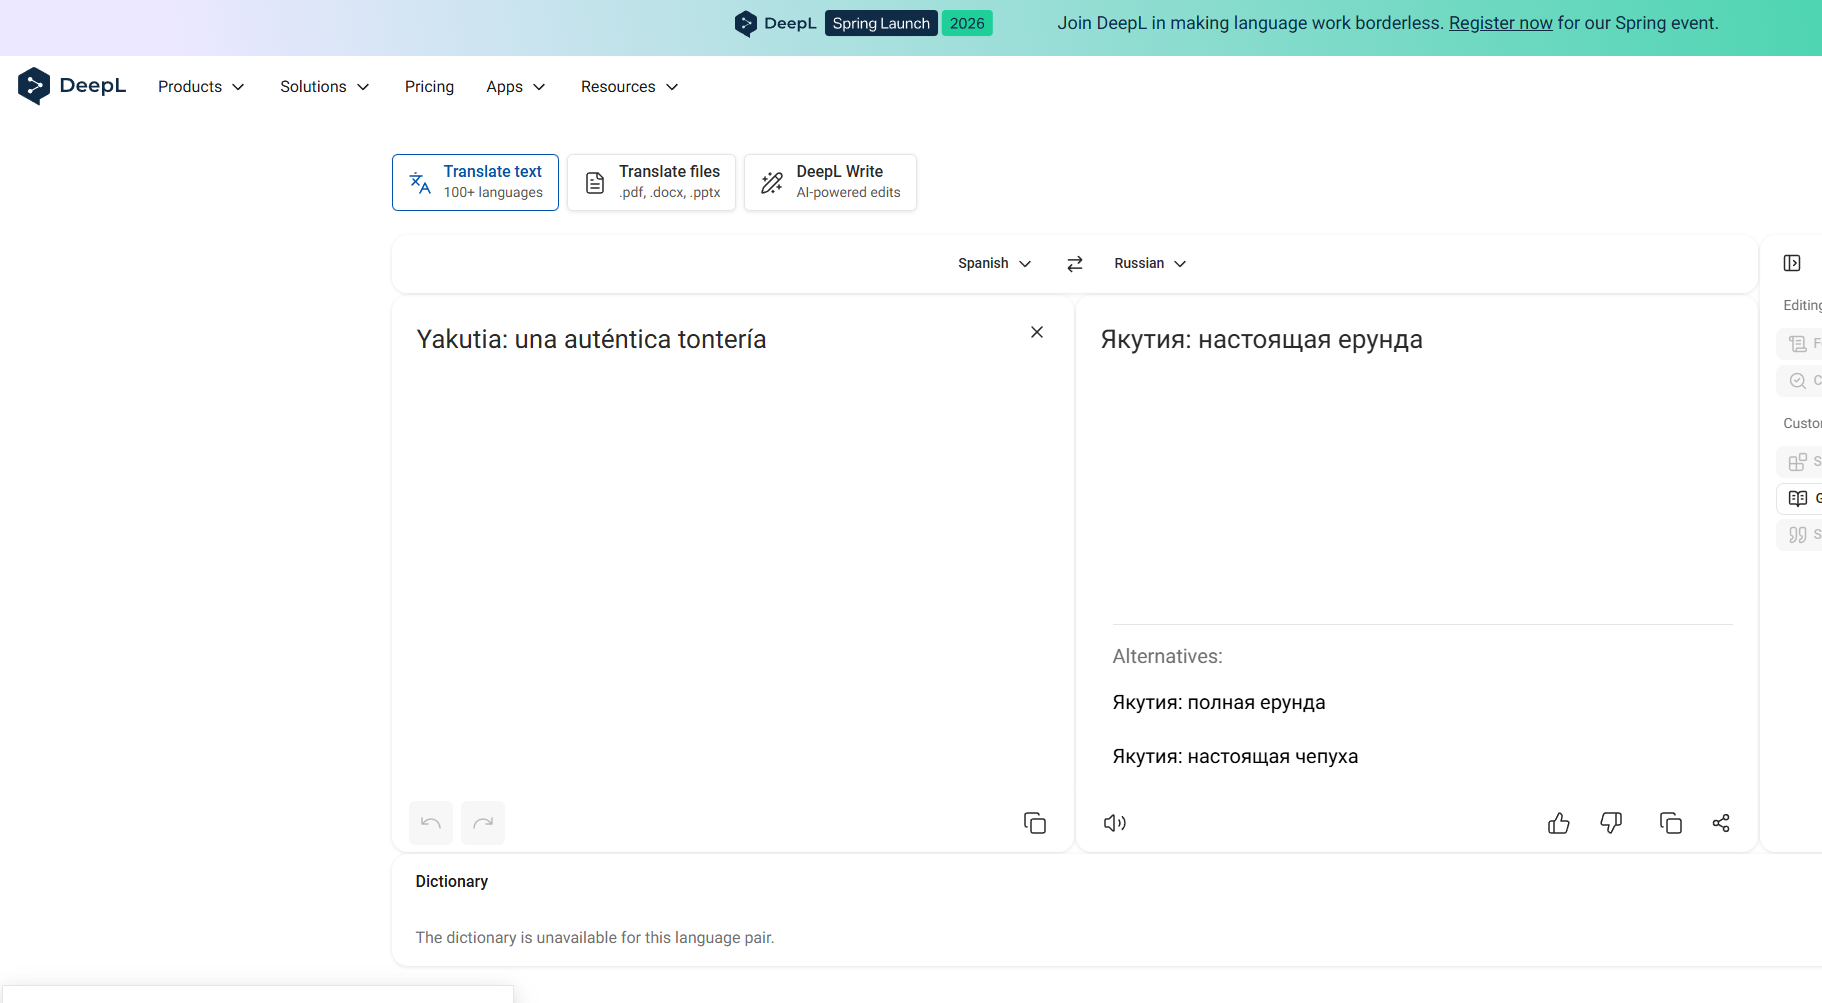Redo the last edit in source text
Image resolution: width=1822 pixels, height=1003 pixels.
pos(483,823)
